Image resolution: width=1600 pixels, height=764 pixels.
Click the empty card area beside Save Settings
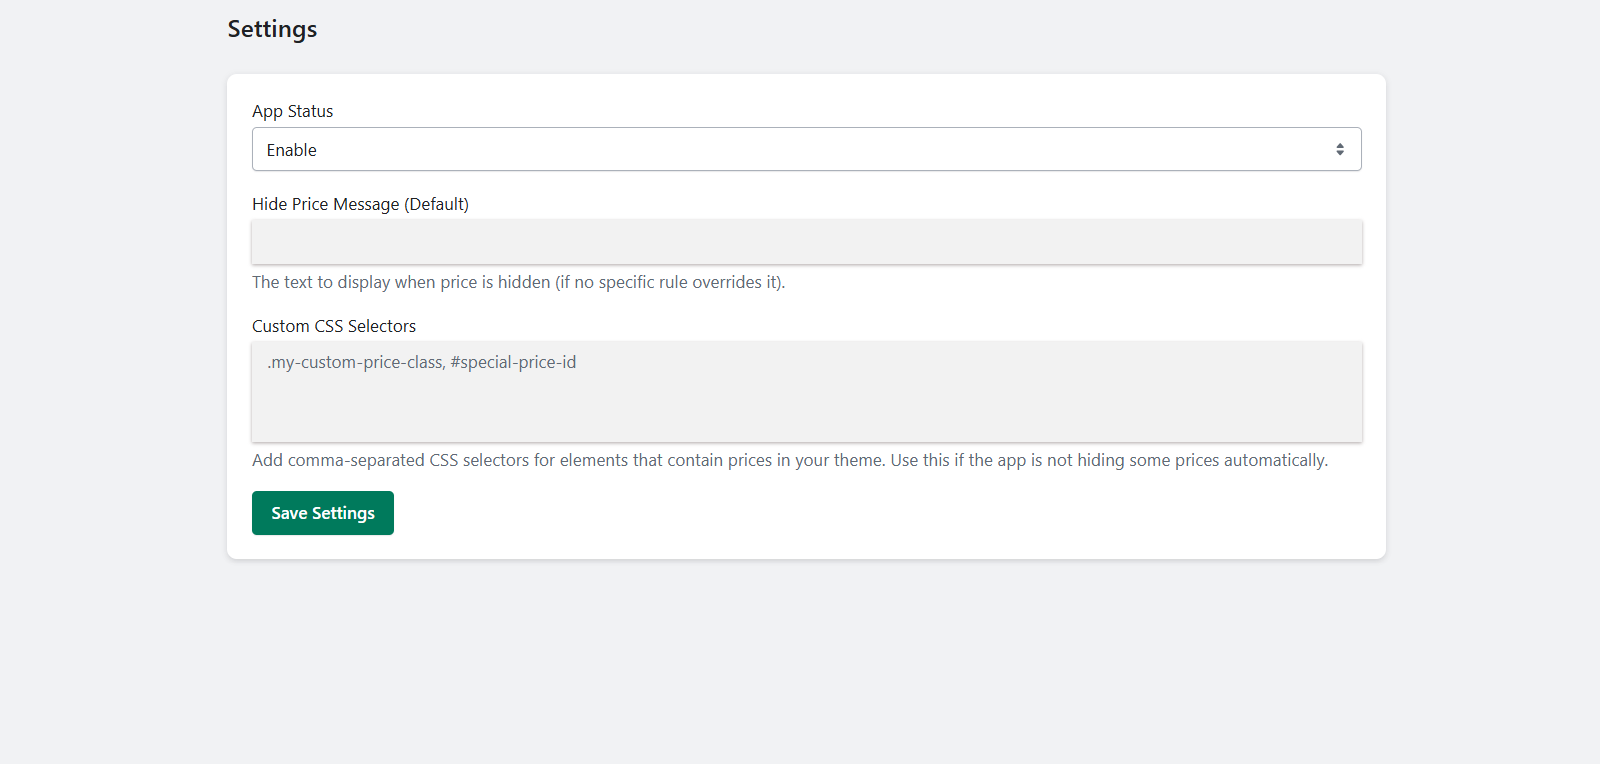850,513
